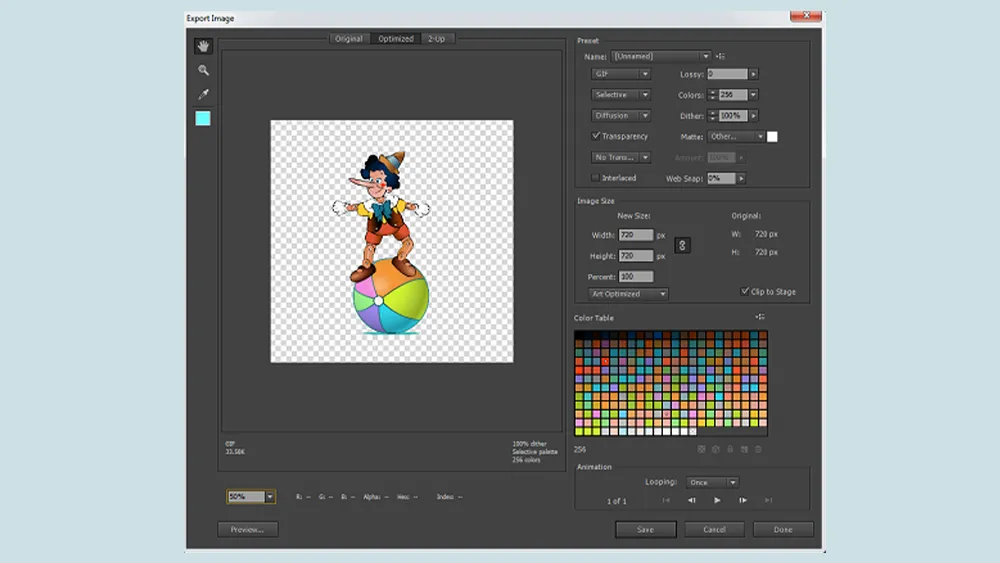Open the Diffusion dither method dropdown
1000x563 pixels.
click(x=621, y=115)
